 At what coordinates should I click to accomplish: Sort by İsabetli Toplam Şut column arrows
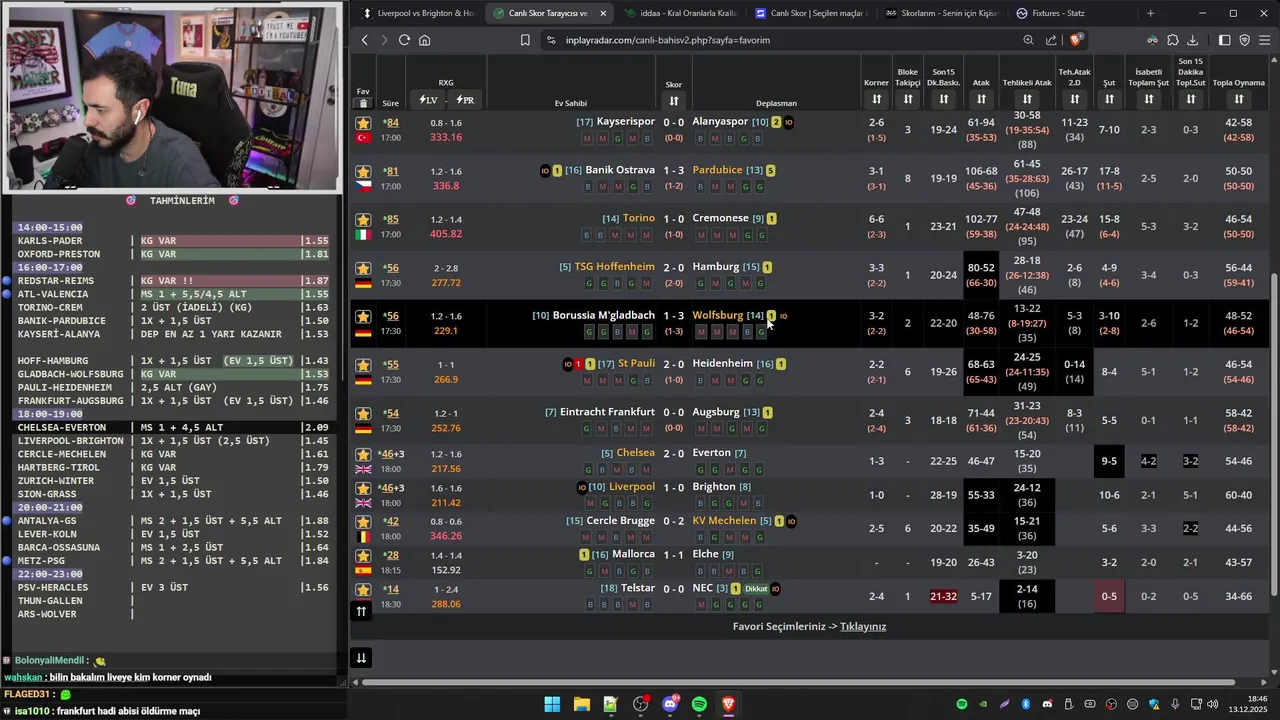pyautogui.click(x=1148, y=99)
